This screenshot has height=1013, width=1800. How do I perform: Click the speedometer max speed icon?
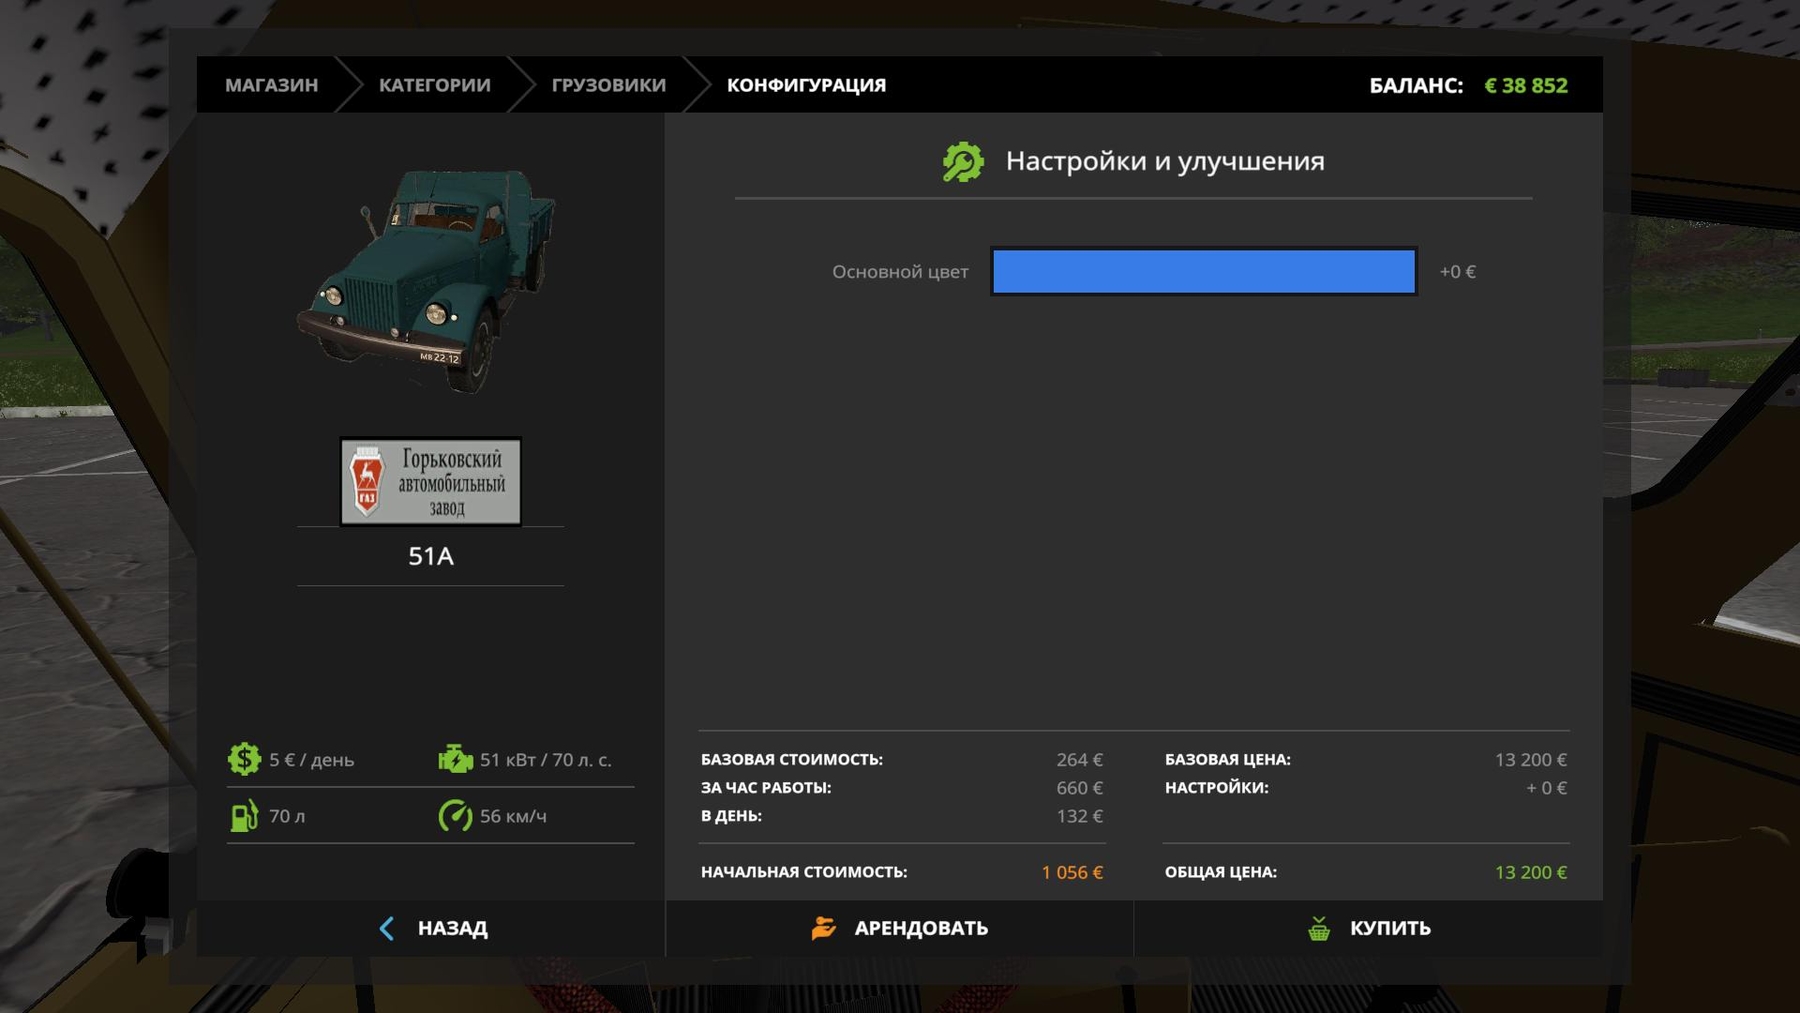pos(455,816)
